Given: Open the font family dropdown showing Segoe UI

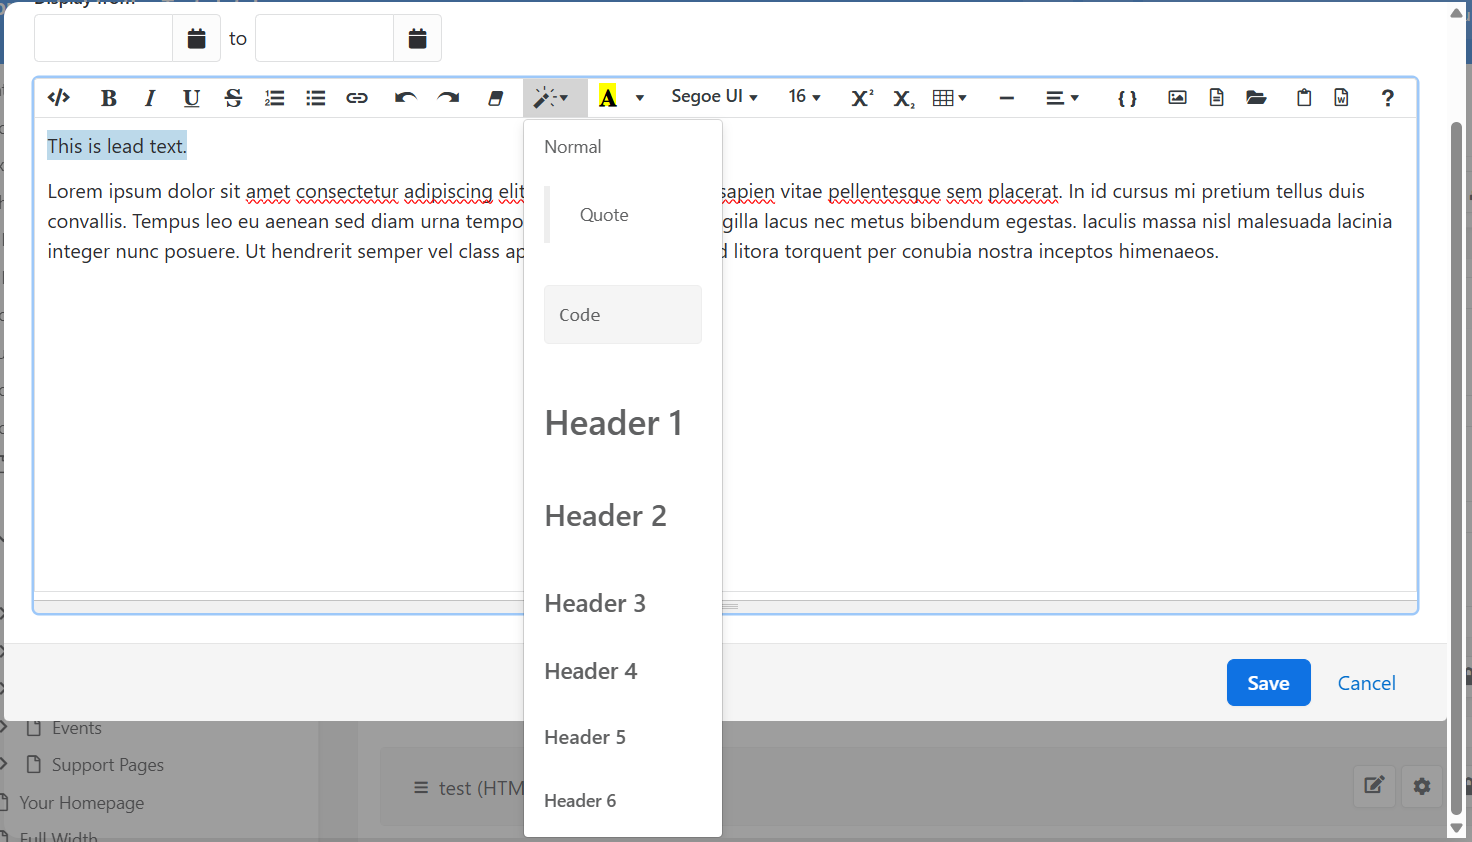Looking at the screenshot, I should [x=714, y=96].
